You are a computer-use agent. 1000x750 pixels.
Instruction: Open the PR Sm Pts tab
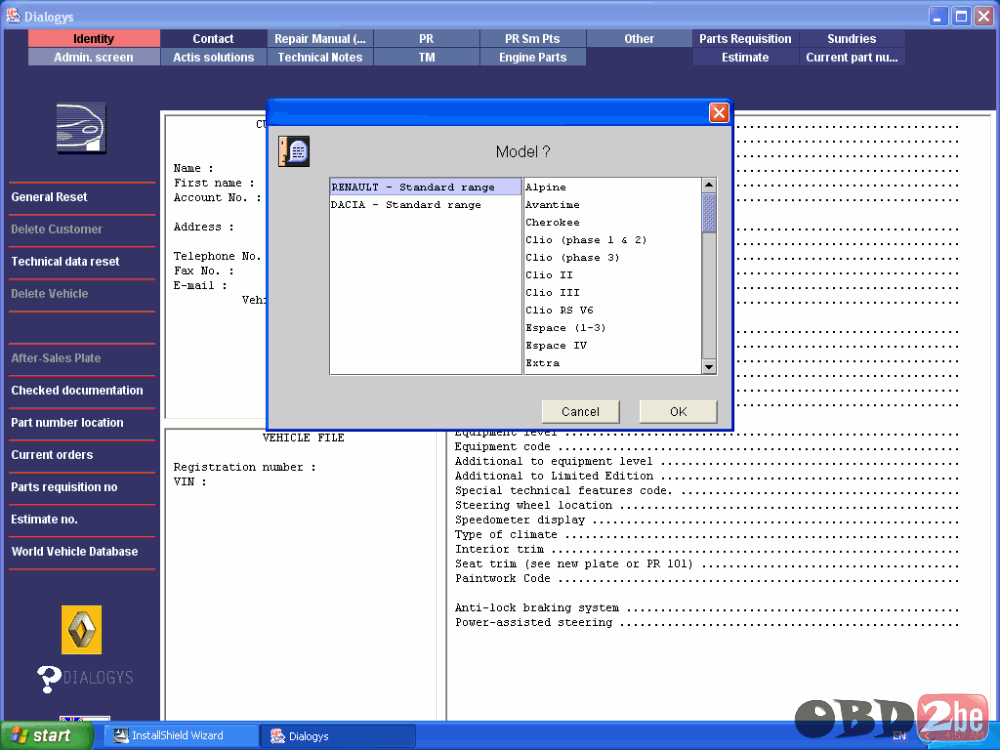point(533,39)
